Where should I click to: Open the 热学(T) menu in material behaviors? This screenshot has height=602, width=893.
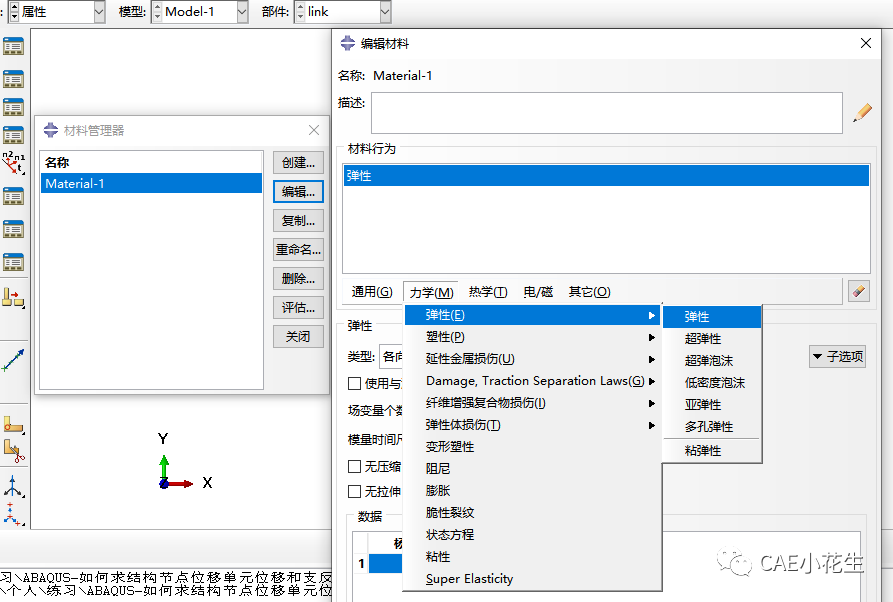point(487,291)
